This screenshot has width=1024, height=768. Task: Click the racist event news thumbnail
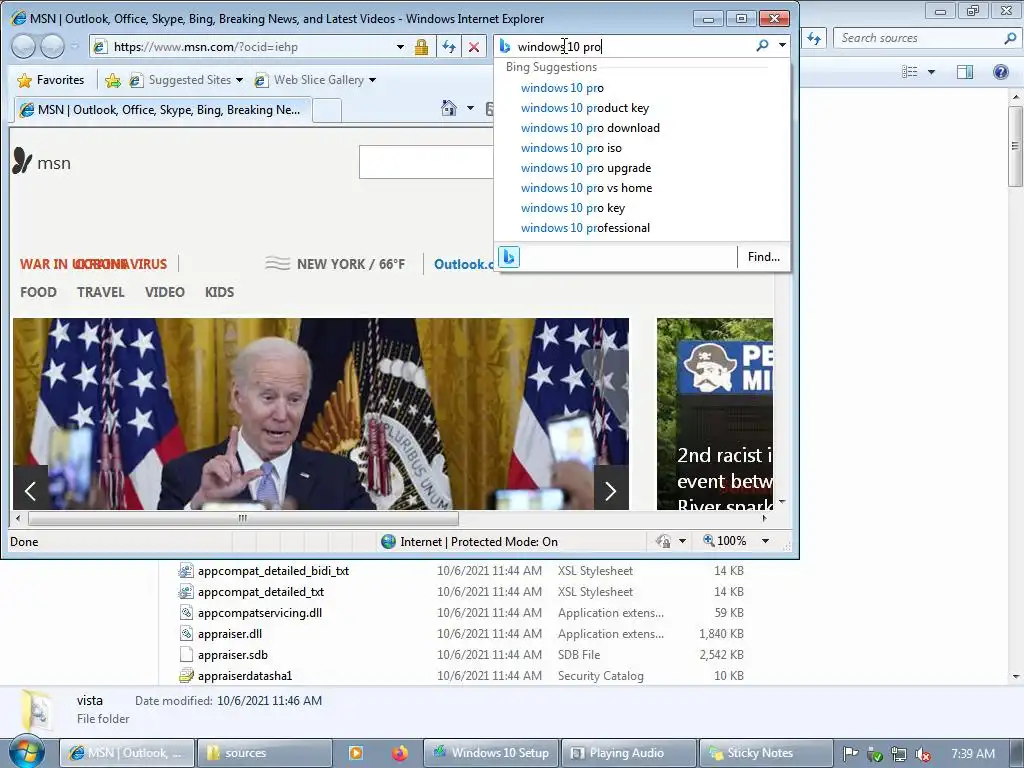[714, 413]
